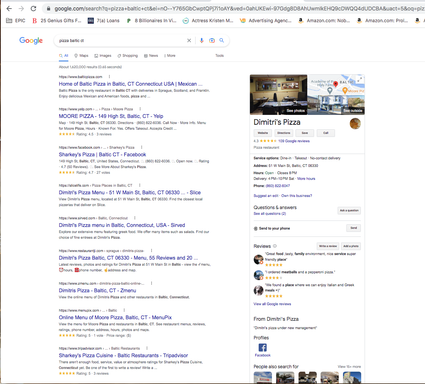Switch to the Shopping tab
The height and width of the screenshot is (384, 425).
pyautogui.click(x=128, y=56)
